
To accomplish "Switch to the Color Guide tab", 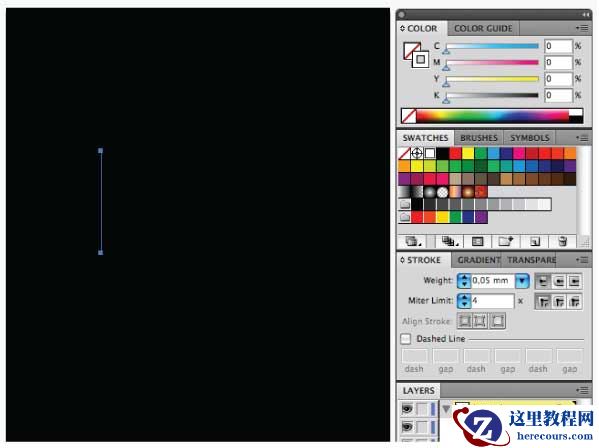I will [483, 29].
